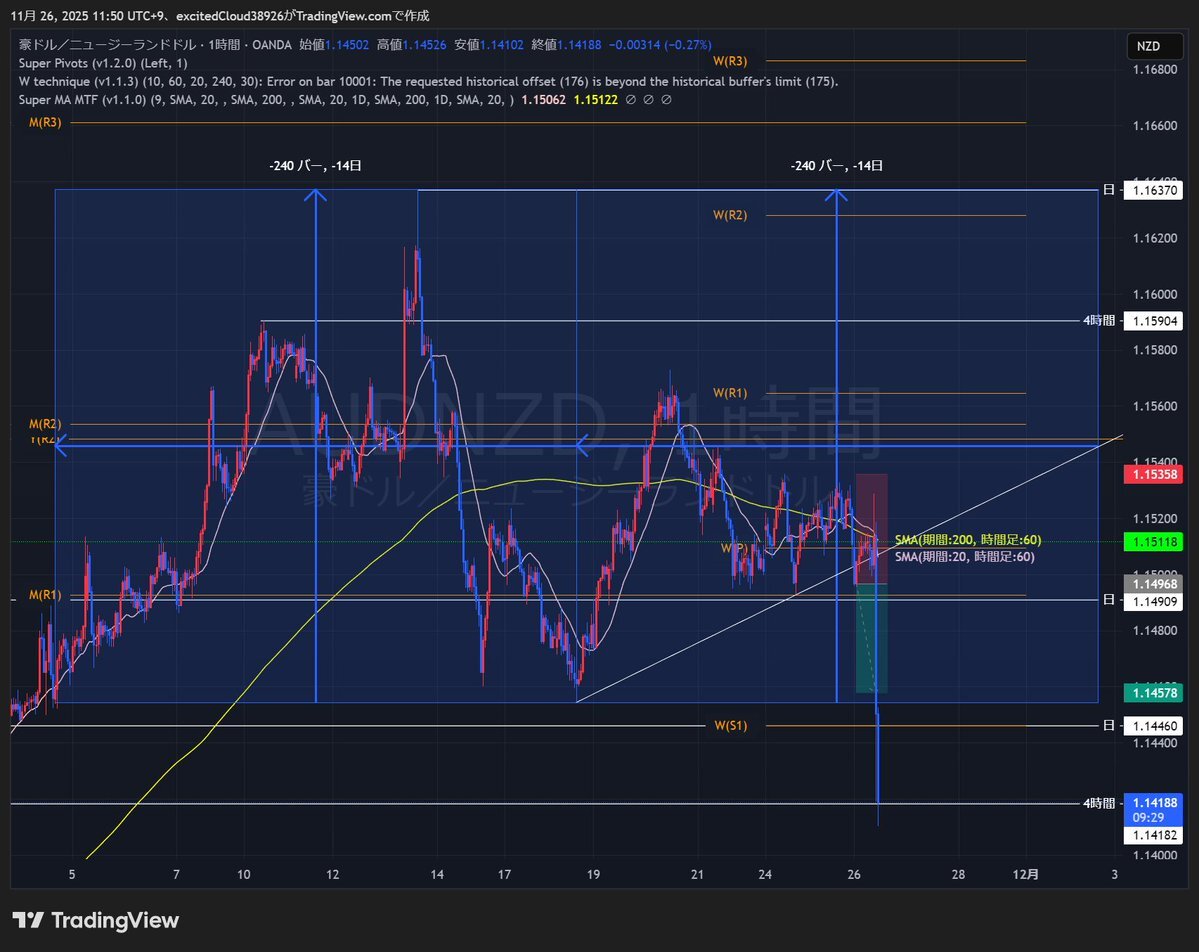Click the 21 date on time axis

697,874
